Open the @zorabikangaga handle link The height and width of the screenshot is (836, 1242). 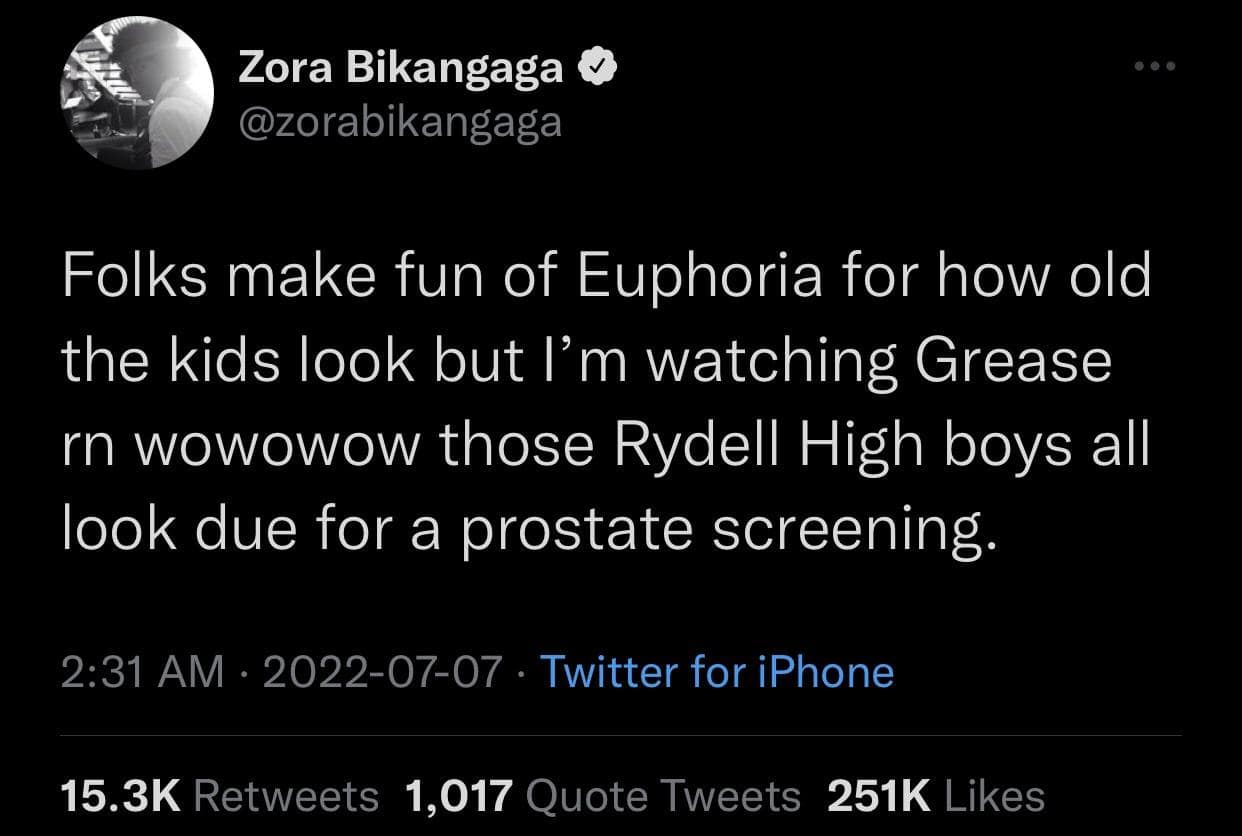tap(400, 121)
